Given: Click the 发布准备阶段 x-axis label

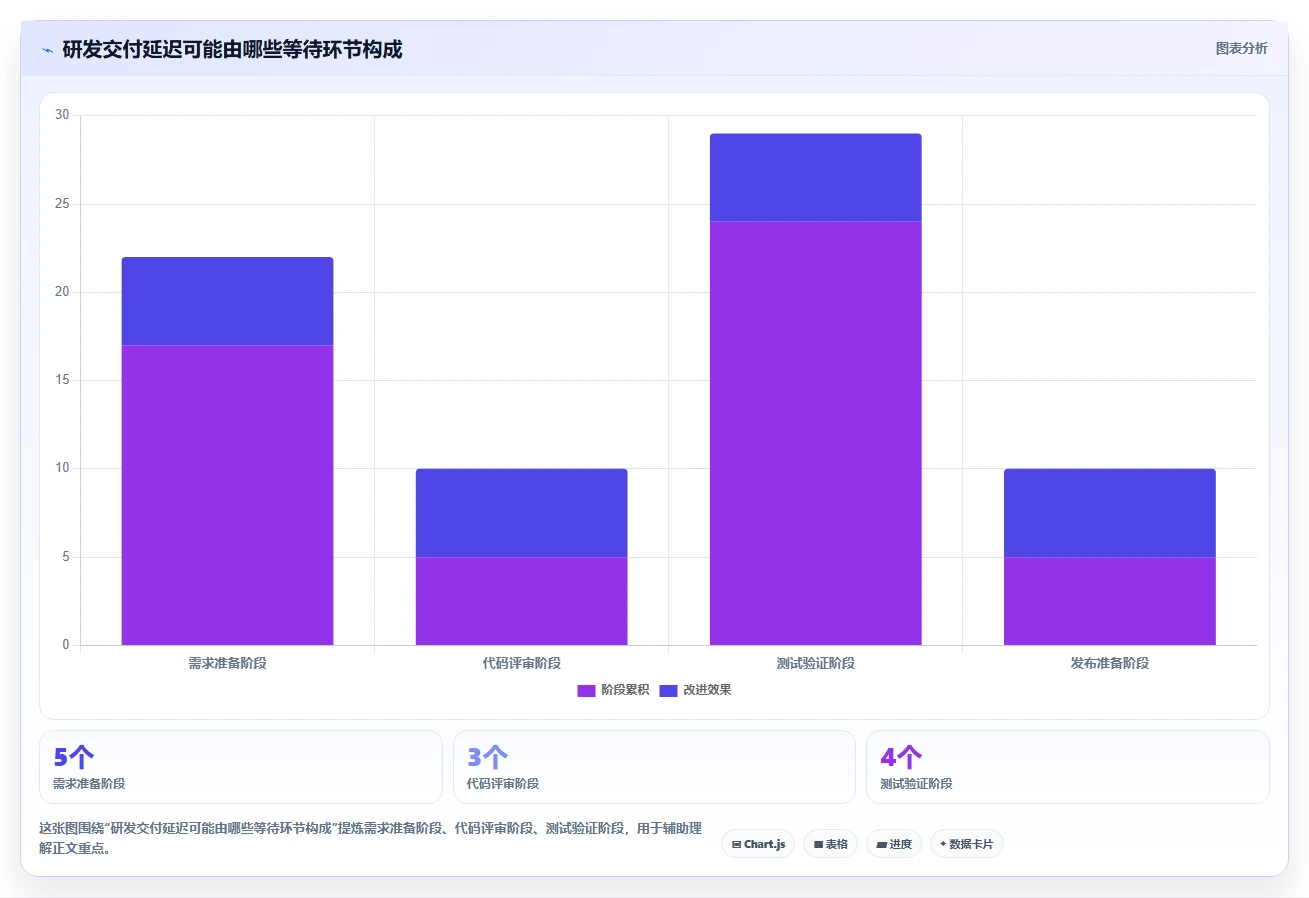Looking at the screenshot, I should point(1109,663).
